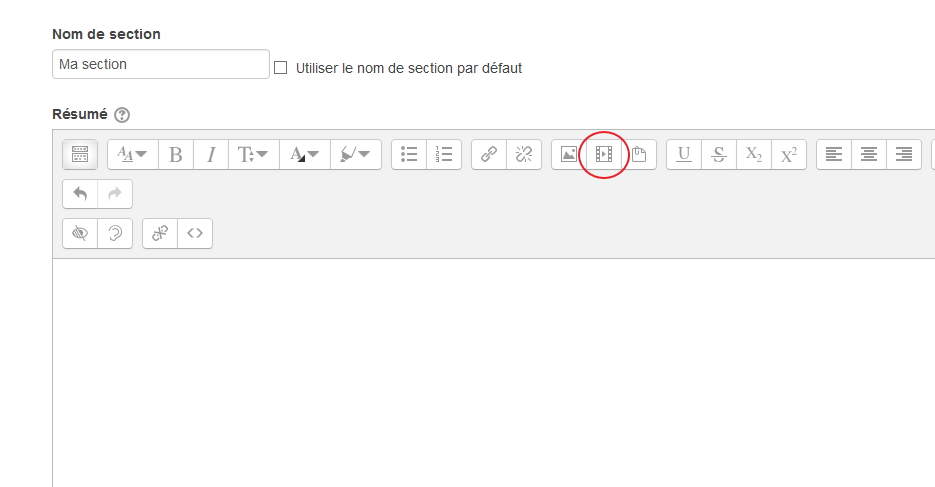Toggle bold formatting
935x487 pixels.
[175, 154]
